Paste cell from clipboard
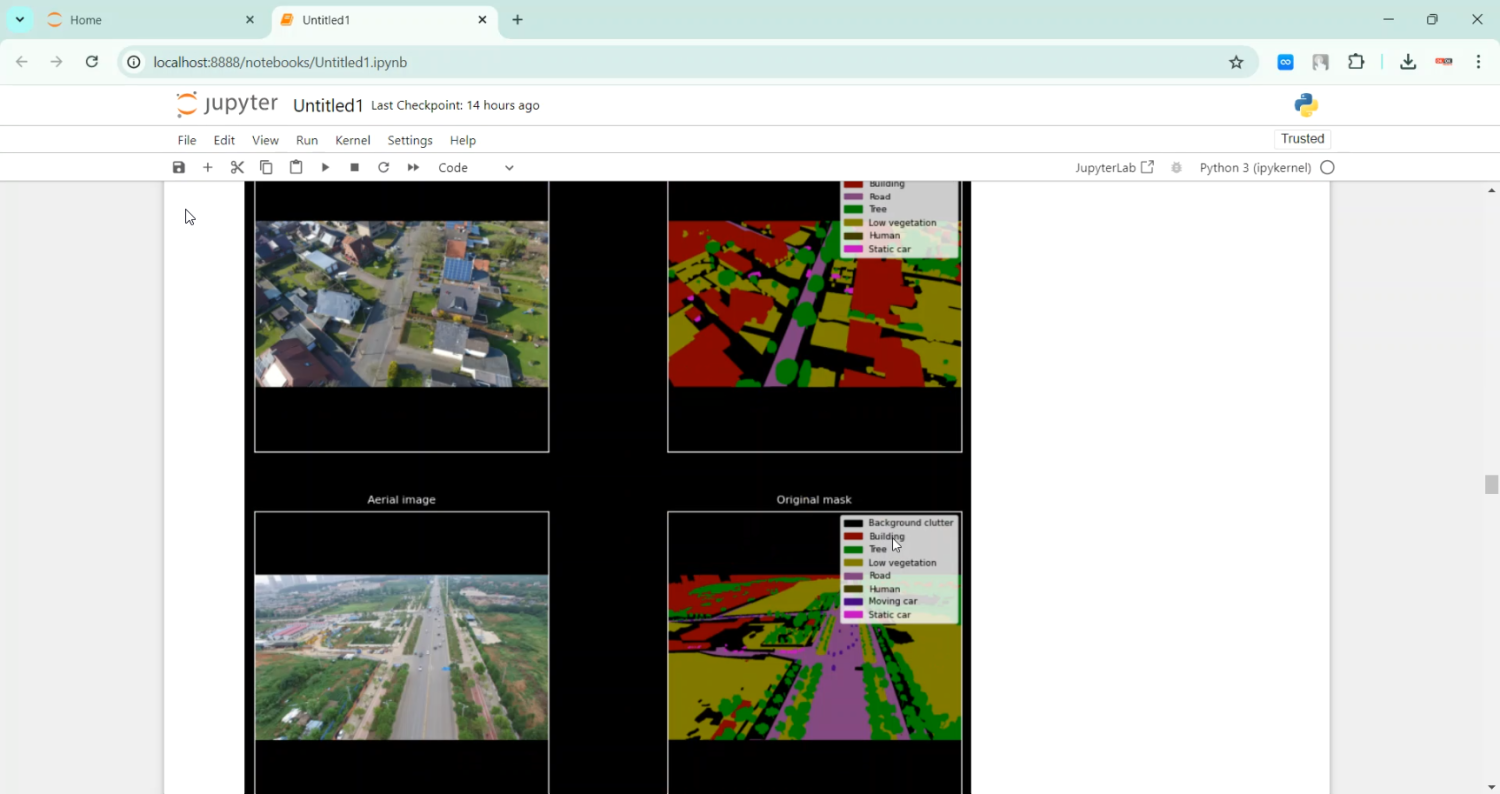The image size is (1500, 794). (296, 168)
